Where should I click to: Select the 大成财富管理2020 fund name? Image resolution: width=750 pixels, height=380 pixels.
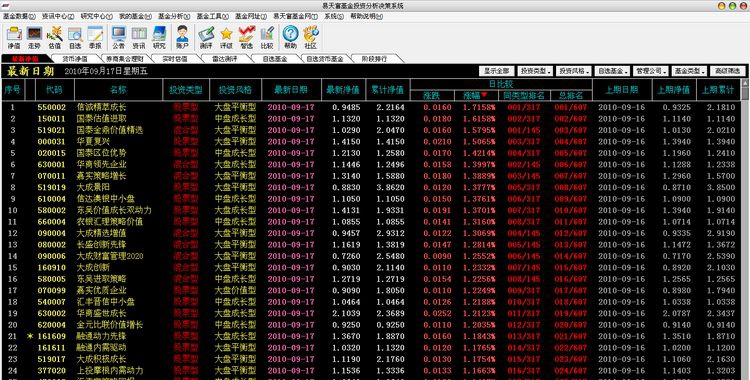point(110,256)
